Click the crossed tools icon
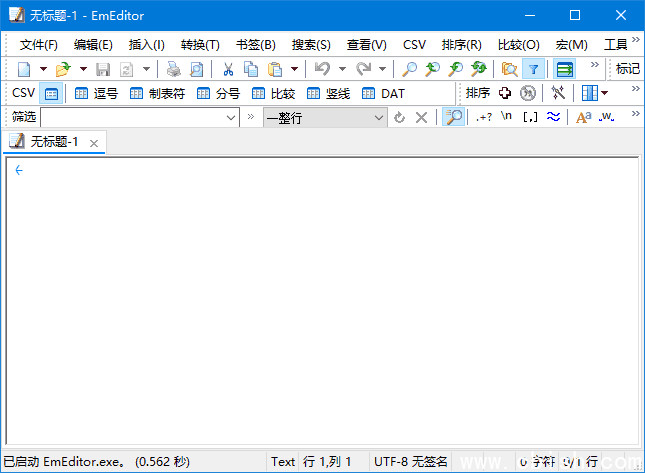 (558, 93)
